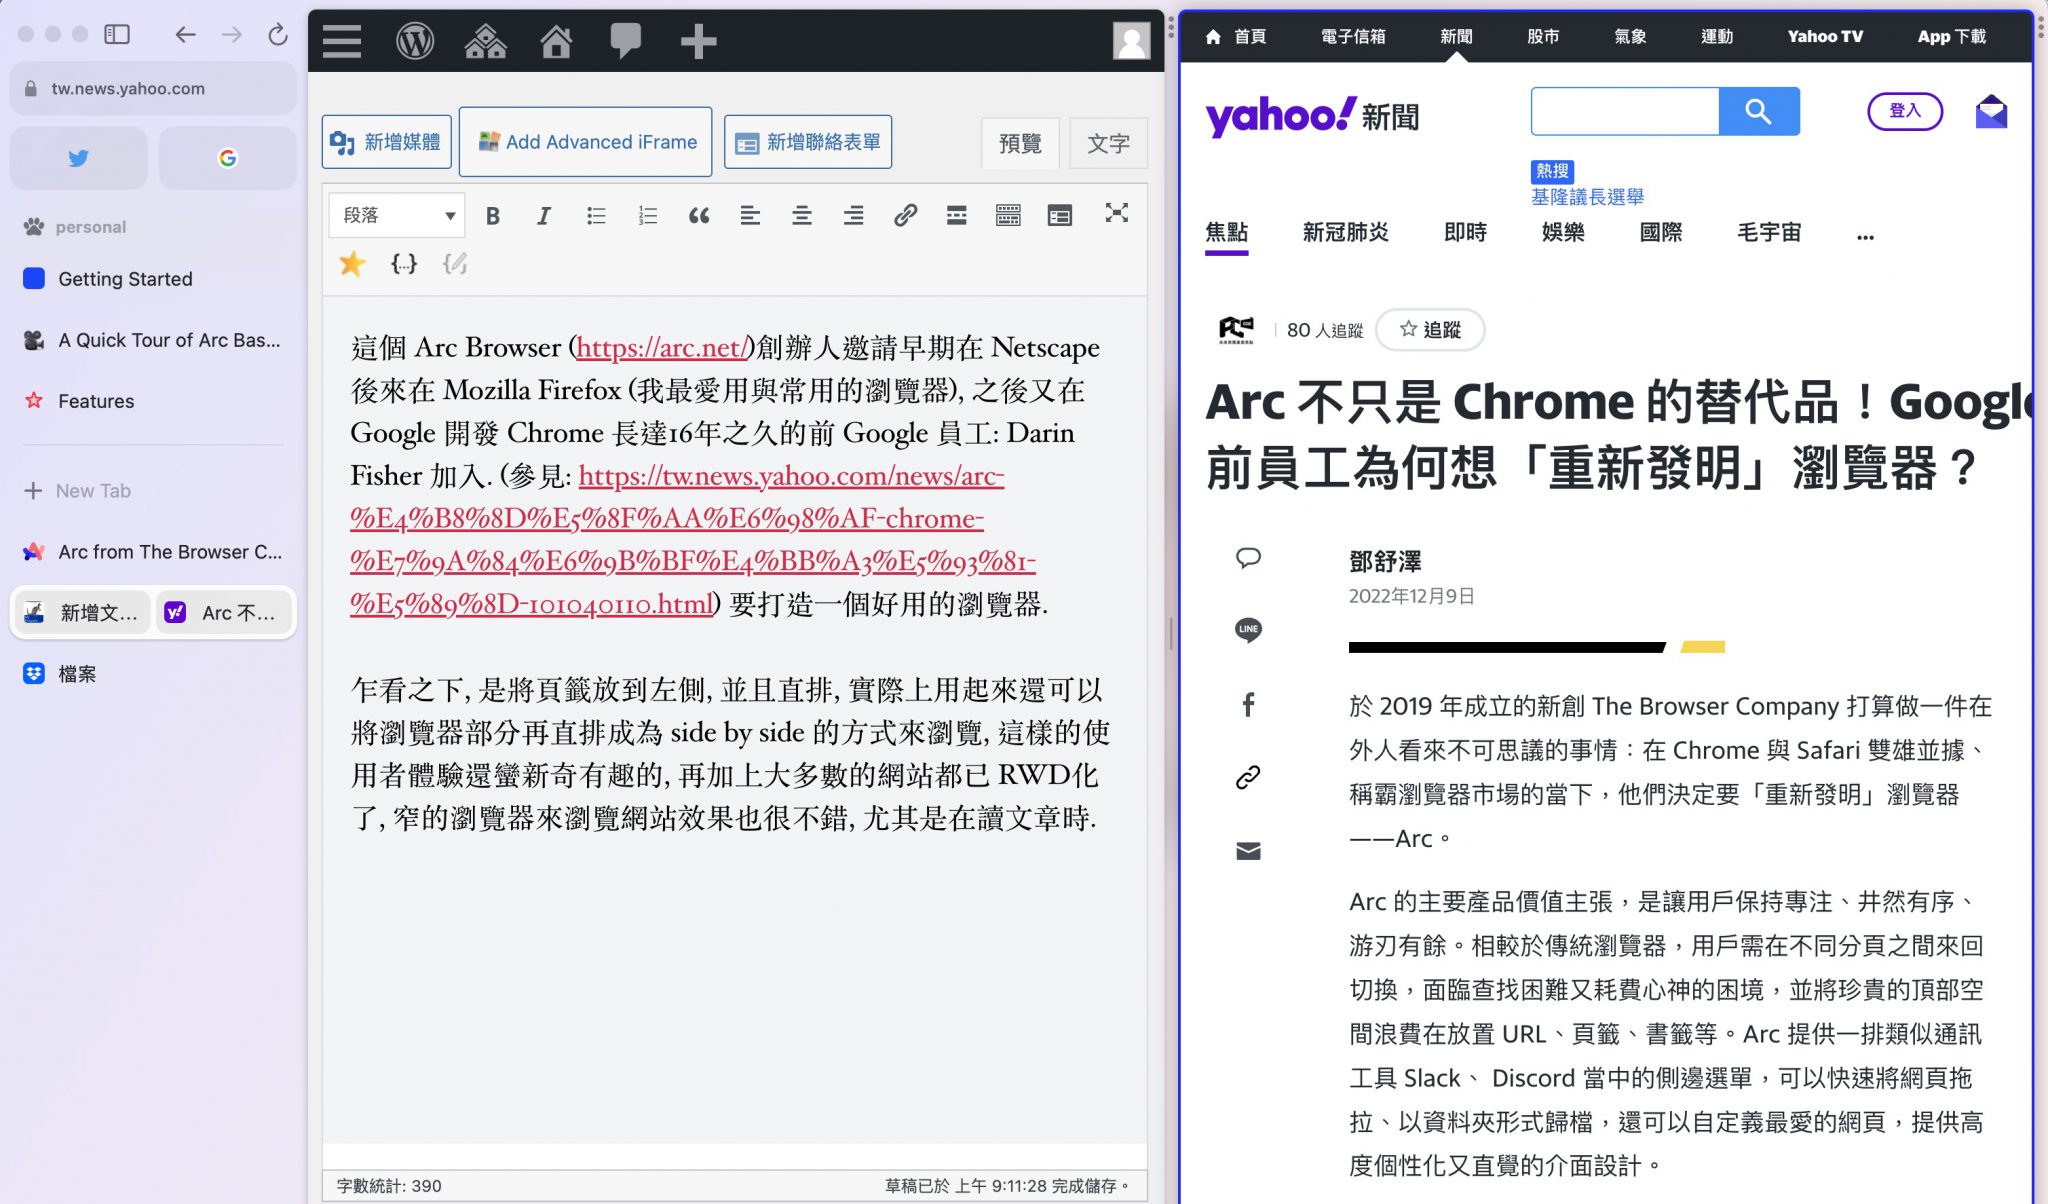Open the arc.net link in the editor

point(662,347)
